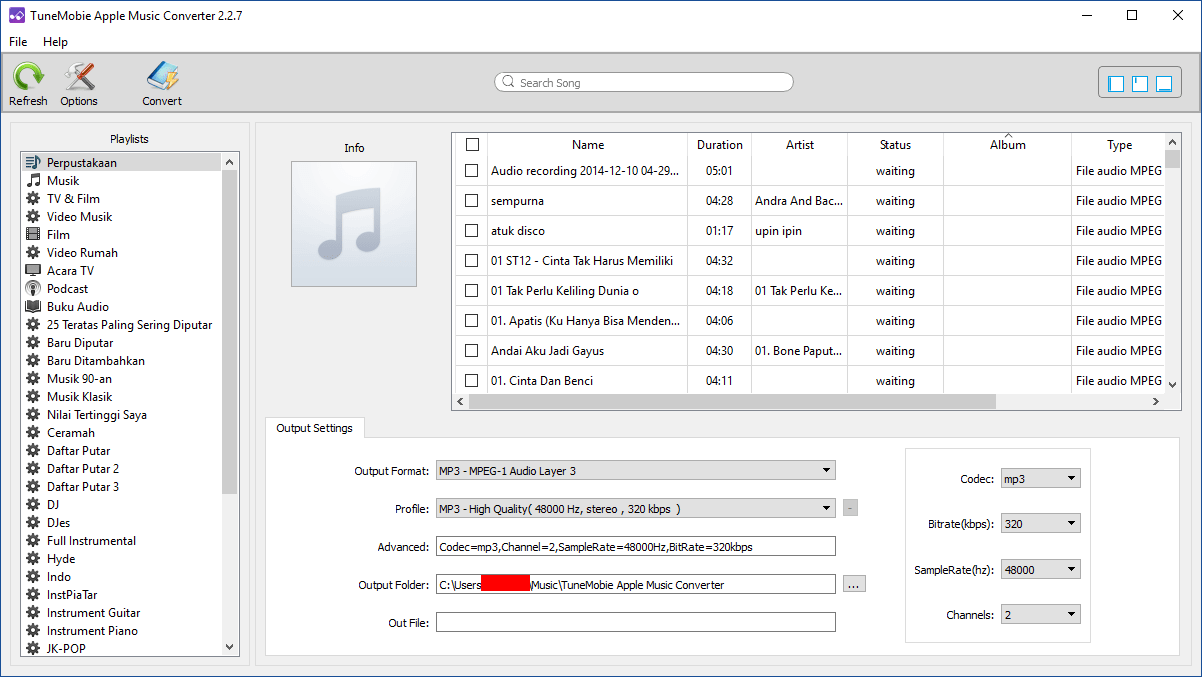Click the gear icon beside Musik Klasik

pyautogui.click(x=33, y=396)
